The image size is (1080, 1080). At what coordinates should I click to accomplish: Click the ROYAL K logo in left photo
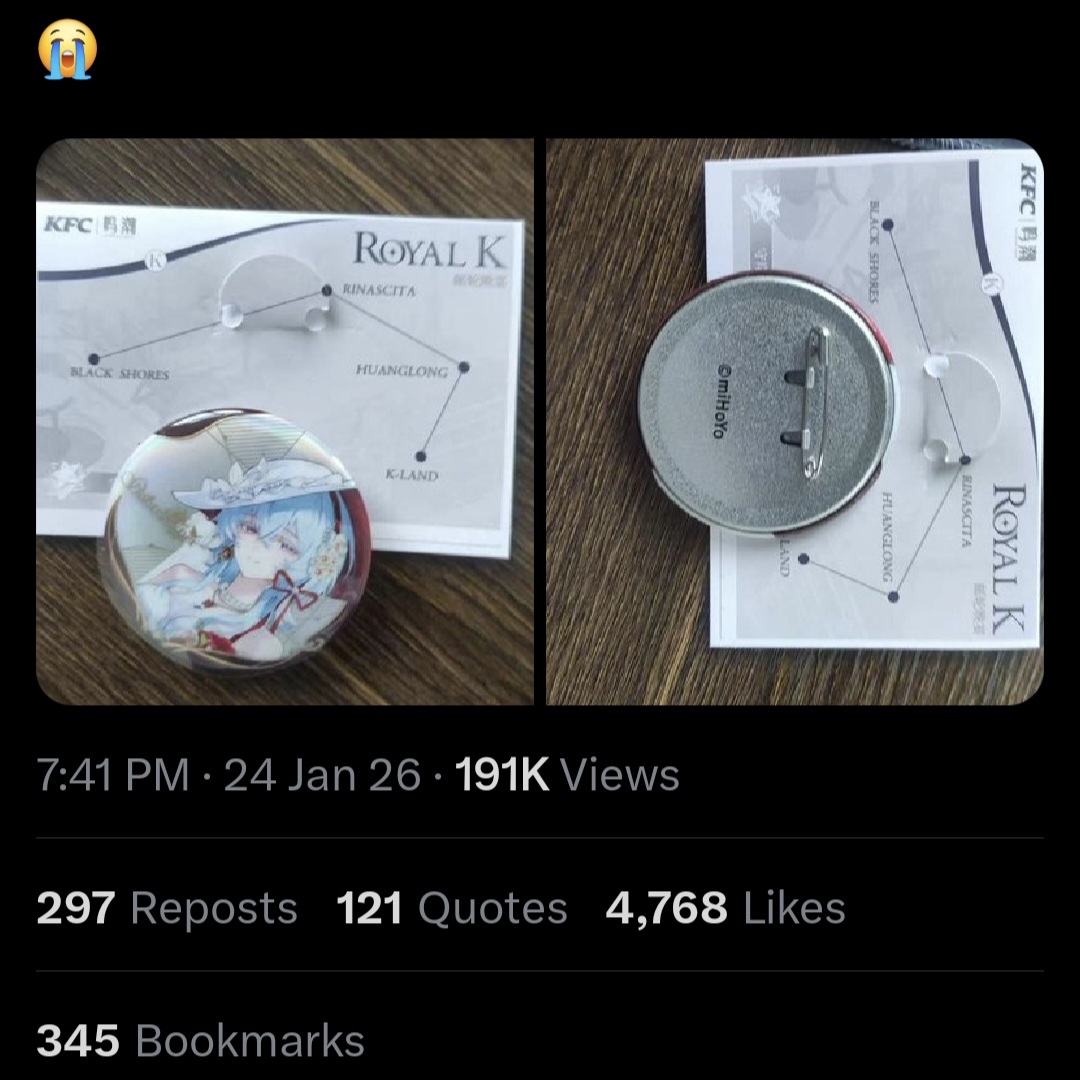(x=430, y=250)
